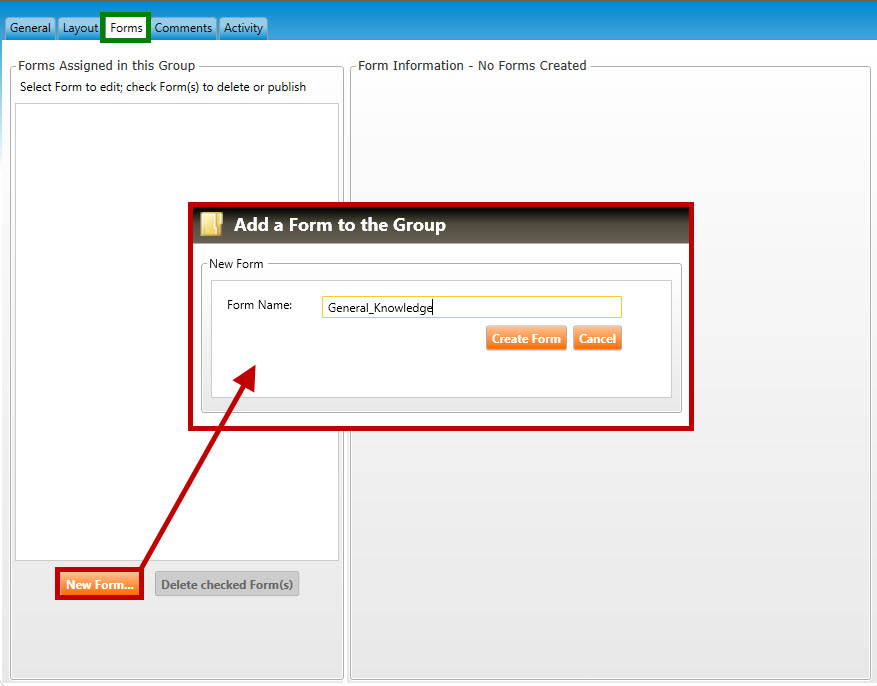The width and height of the screenshot is (877, 686).
Task: Click the 'New Form' group box label
Action: click(x=236, y=264)
